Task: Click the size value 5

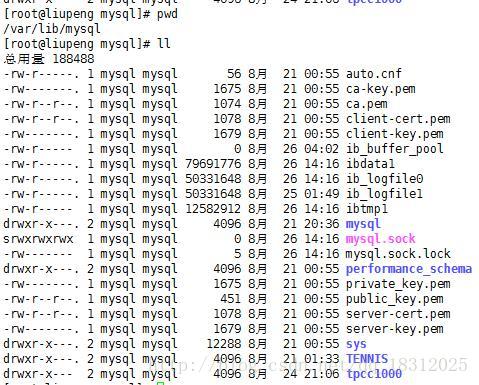Action: (237, 254)
